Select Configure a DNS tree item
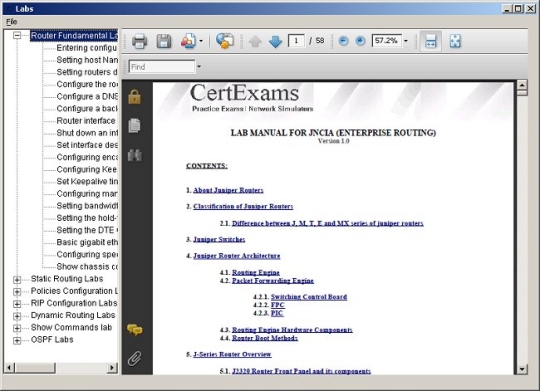The height and width of the screenshot is (391, 540). (x=87, y=96)
